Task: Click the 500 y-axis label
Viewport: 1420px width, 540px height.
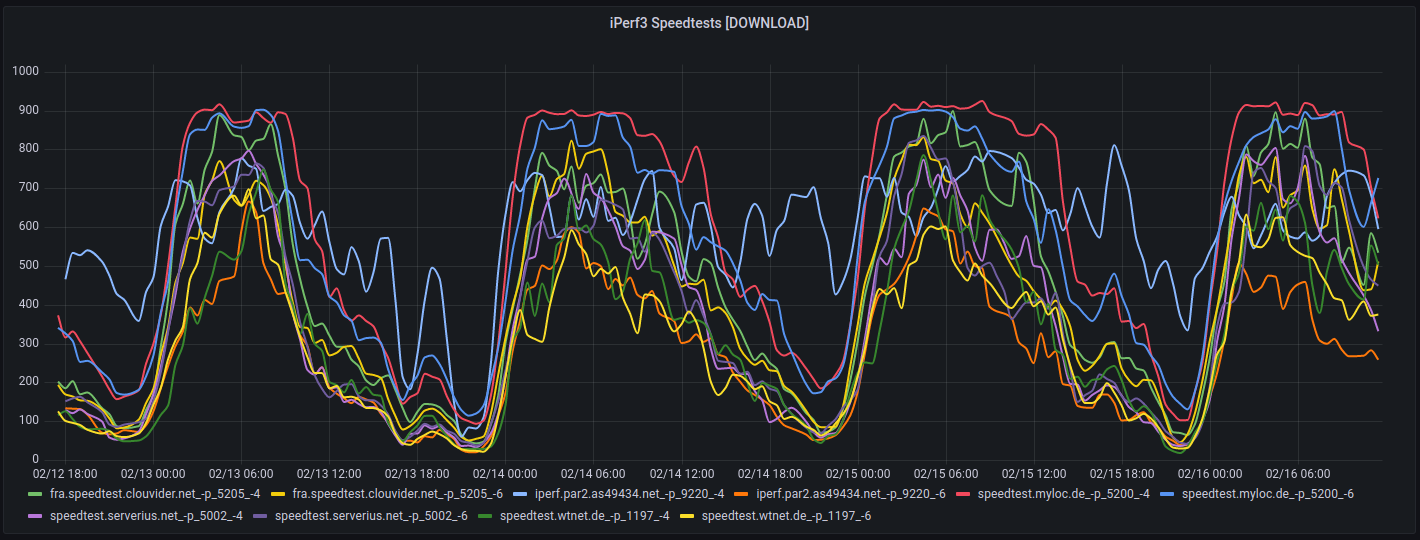Action: click(28, 266)
